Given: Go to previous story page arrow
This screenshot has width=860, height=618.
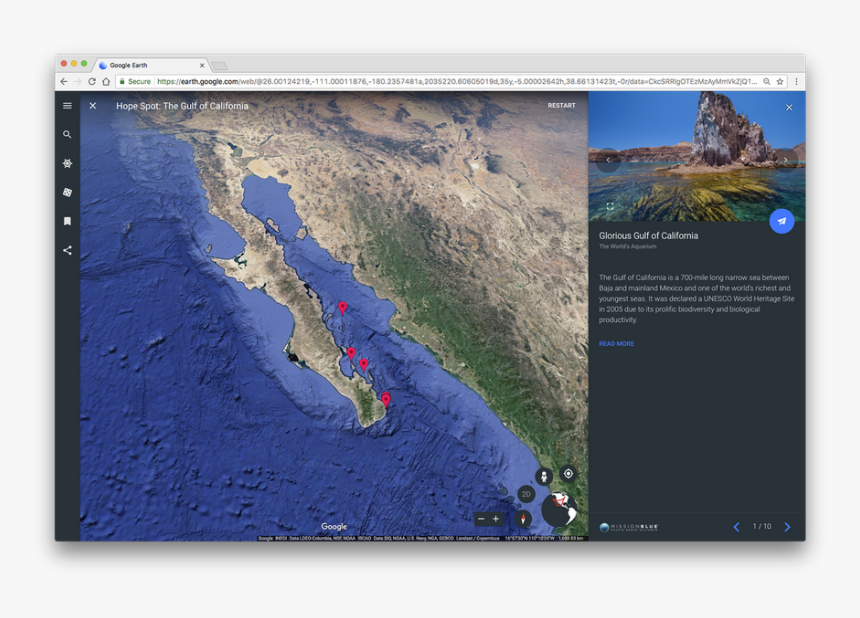Looking at the screenshot, I should coord(737,527).
